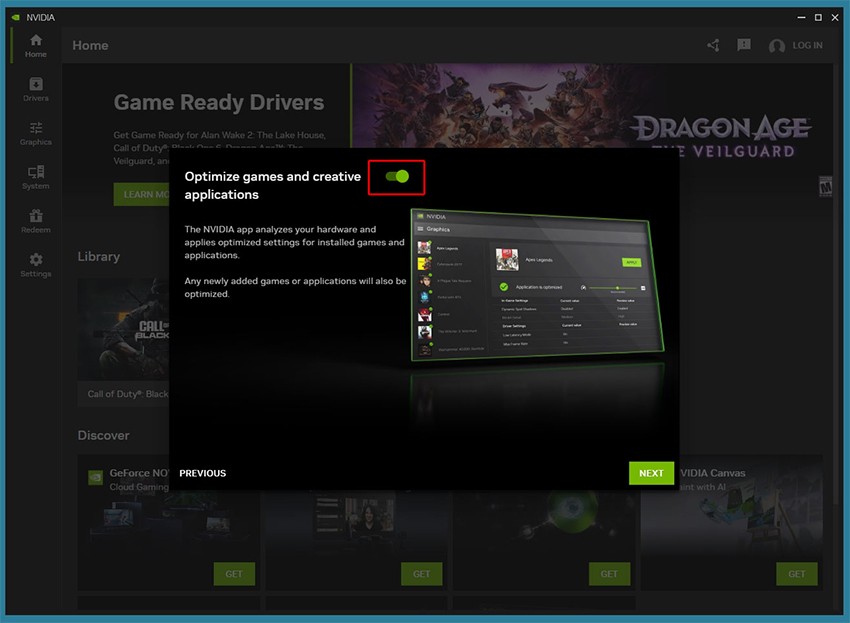
Task: Click the Game Ready Drivers heading
Action: (218, 102)
